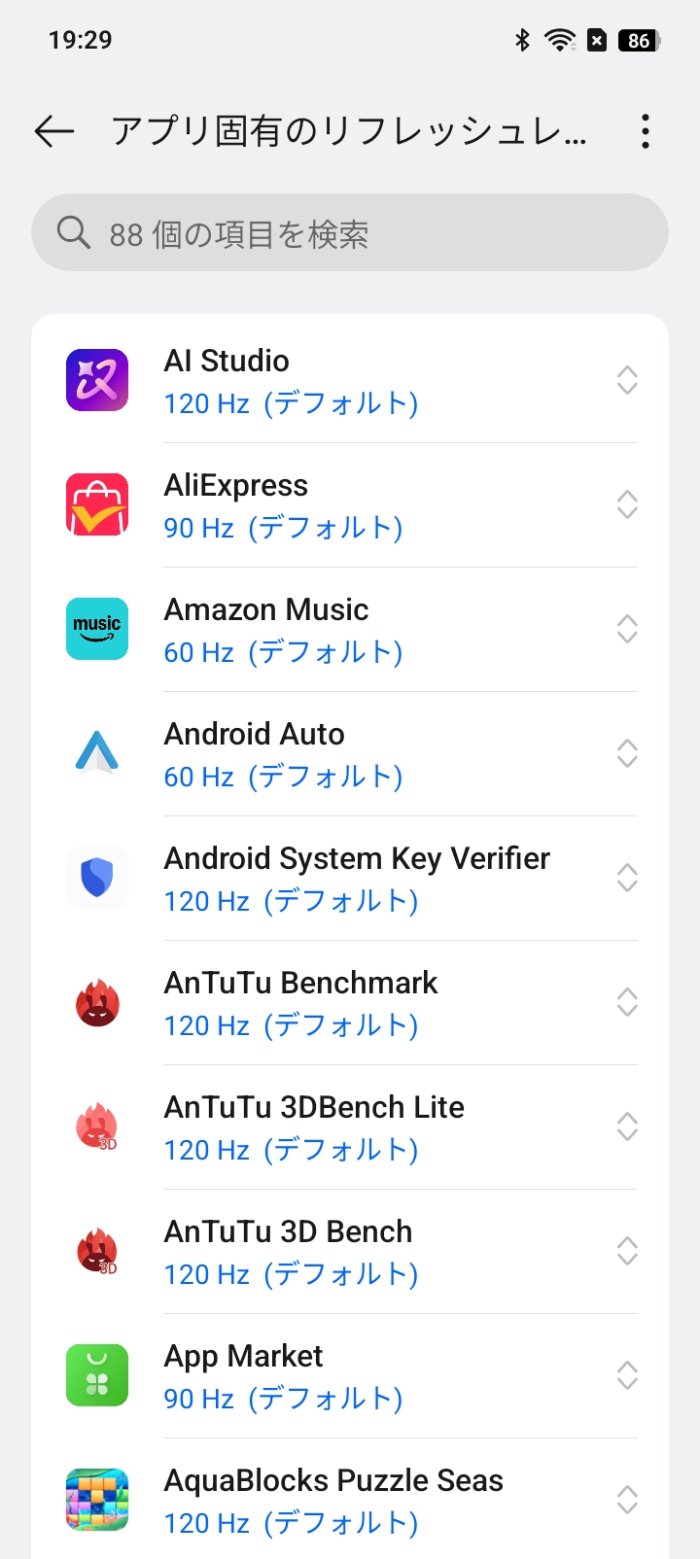Click the AliExpress app icon

click(96, 504)
